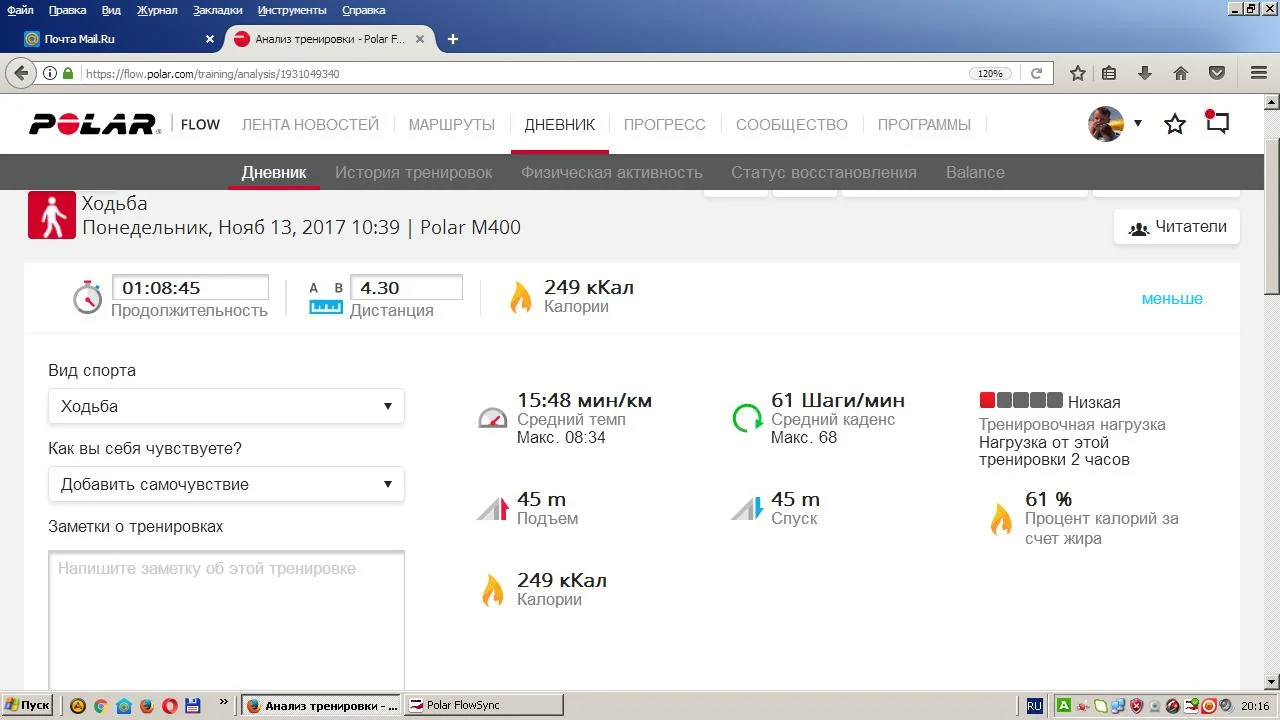Click the fat burn percentage flame icon
Screen dimensions: 1280x720
point(1001,519)
